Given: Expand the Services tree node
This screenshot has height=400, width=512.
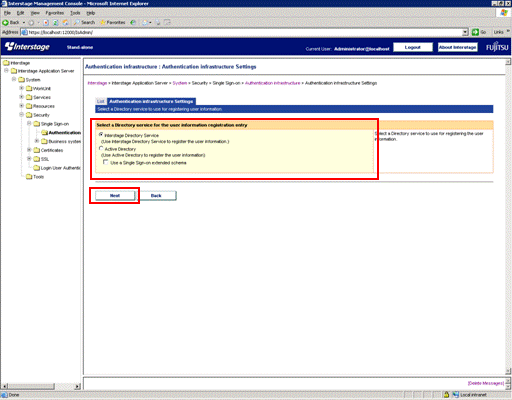Looking at the screenshot, I should 22,97.
